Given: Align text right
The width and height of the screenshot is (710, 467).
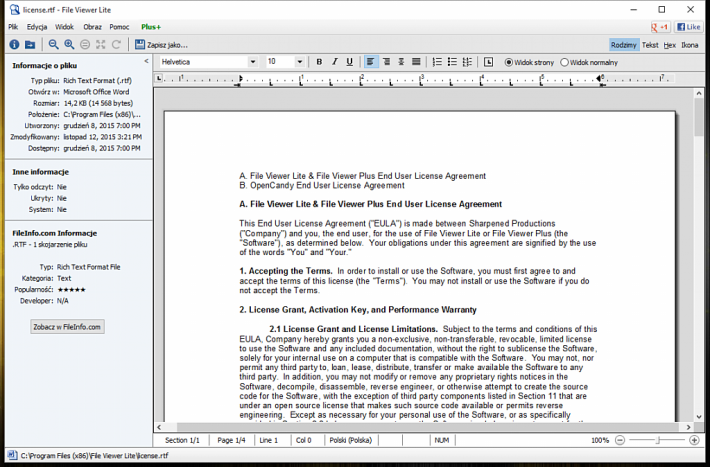Looking at the screenshot, I should 386,62.
